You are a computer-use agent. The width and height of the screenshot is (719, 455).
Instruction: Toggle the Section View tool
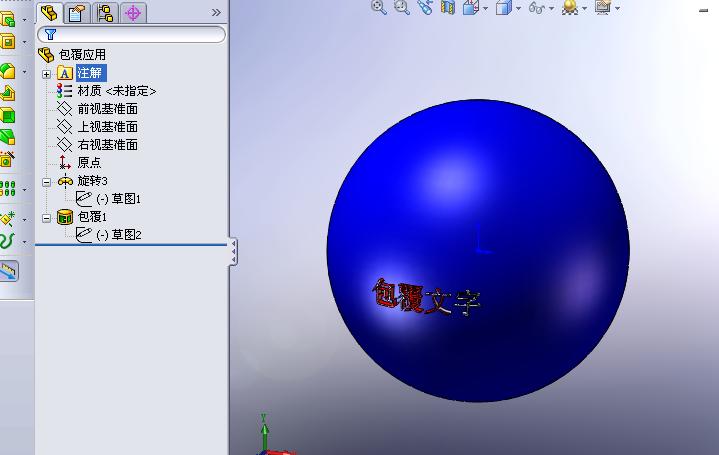(x=448, y=7)
